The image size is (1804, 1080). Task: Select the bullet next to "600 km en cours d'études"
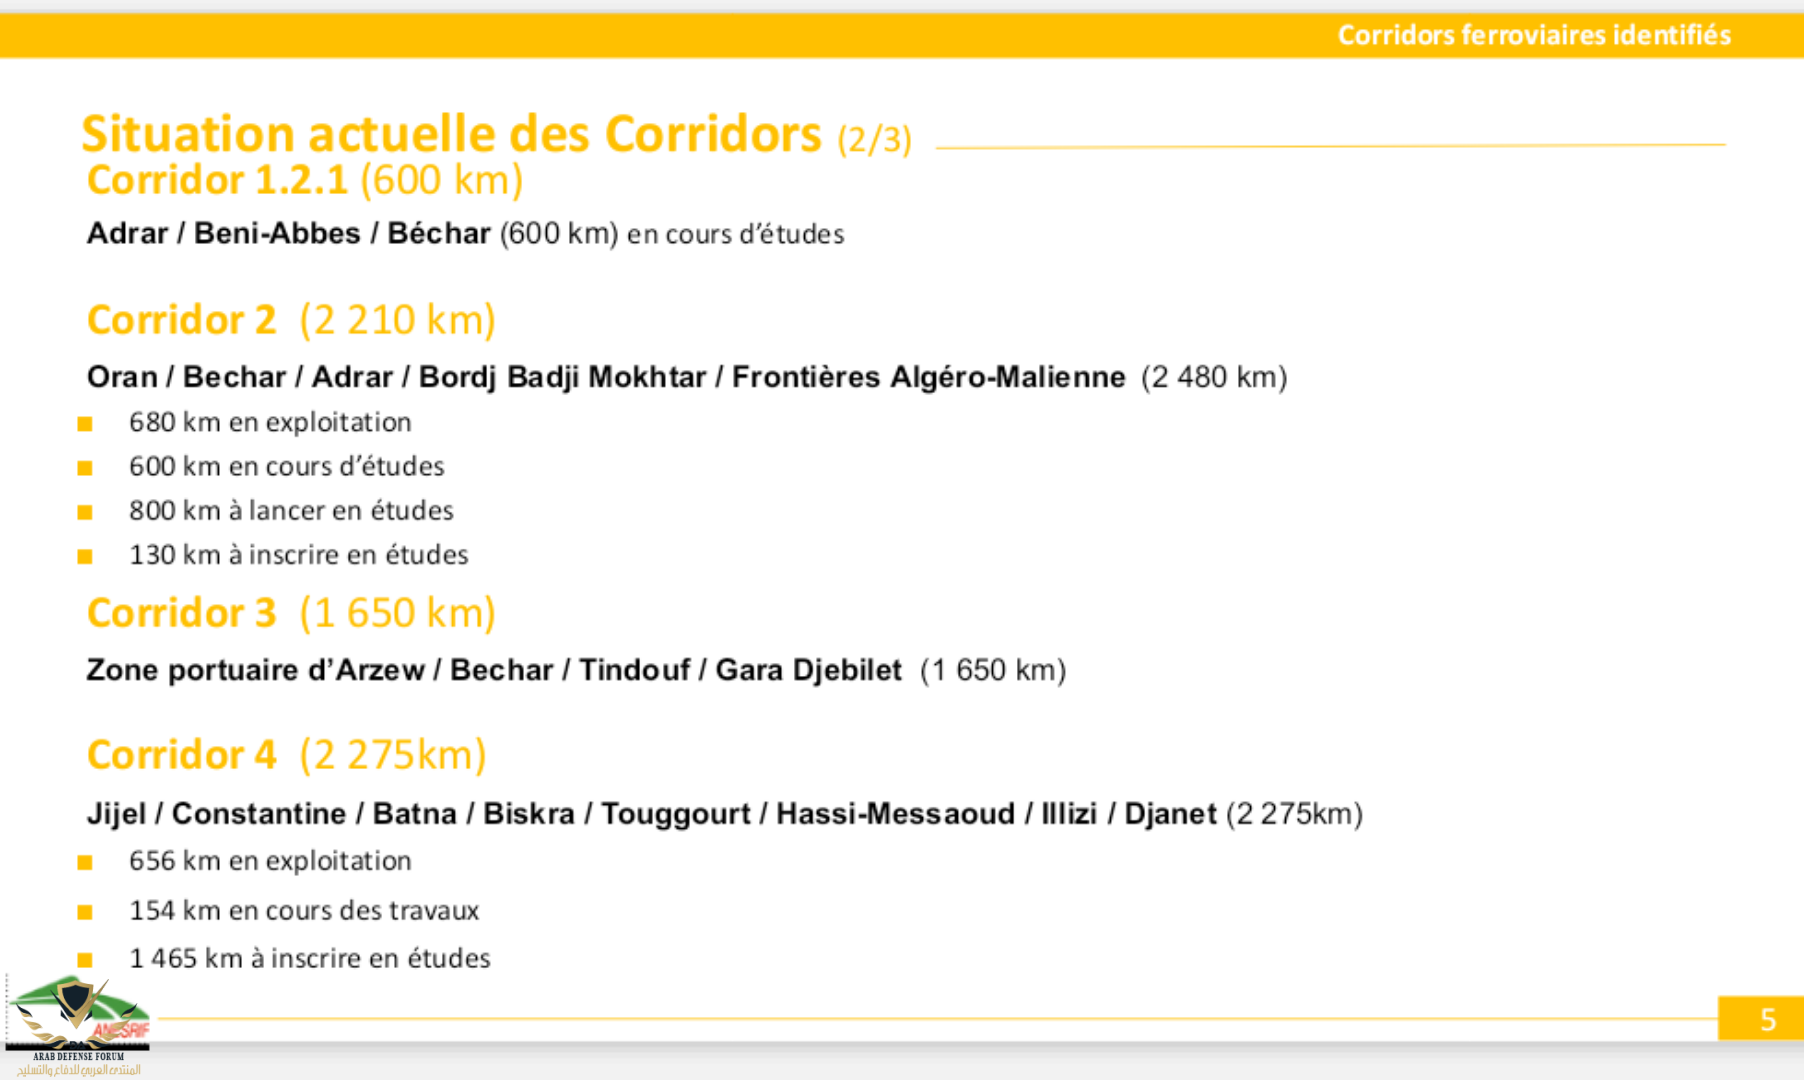coord(85,468)
